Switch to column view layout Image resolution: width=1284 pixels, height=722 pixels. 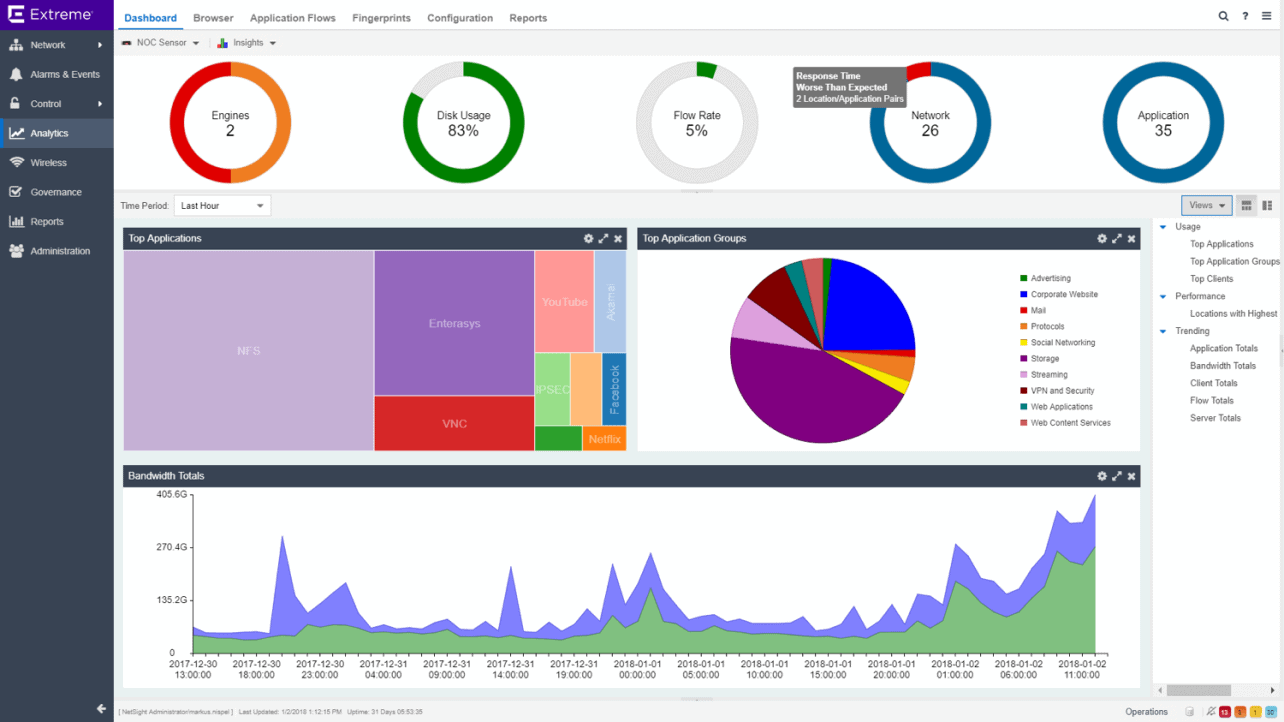[1267, 205]
